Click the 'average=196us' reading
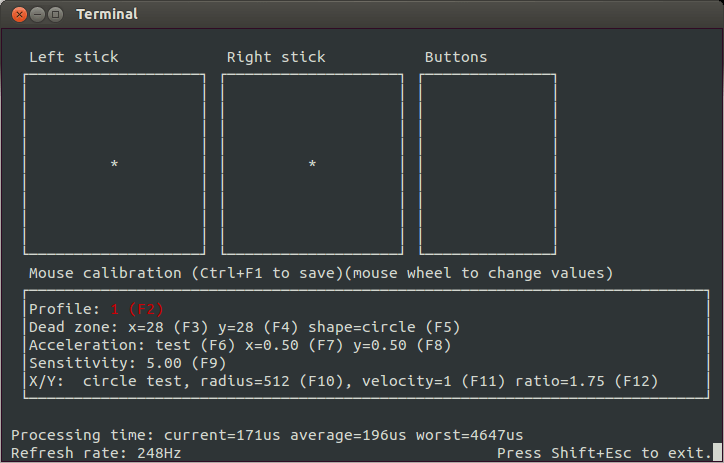Viewport: 724px width, 463px height. [x=348, y=435]
